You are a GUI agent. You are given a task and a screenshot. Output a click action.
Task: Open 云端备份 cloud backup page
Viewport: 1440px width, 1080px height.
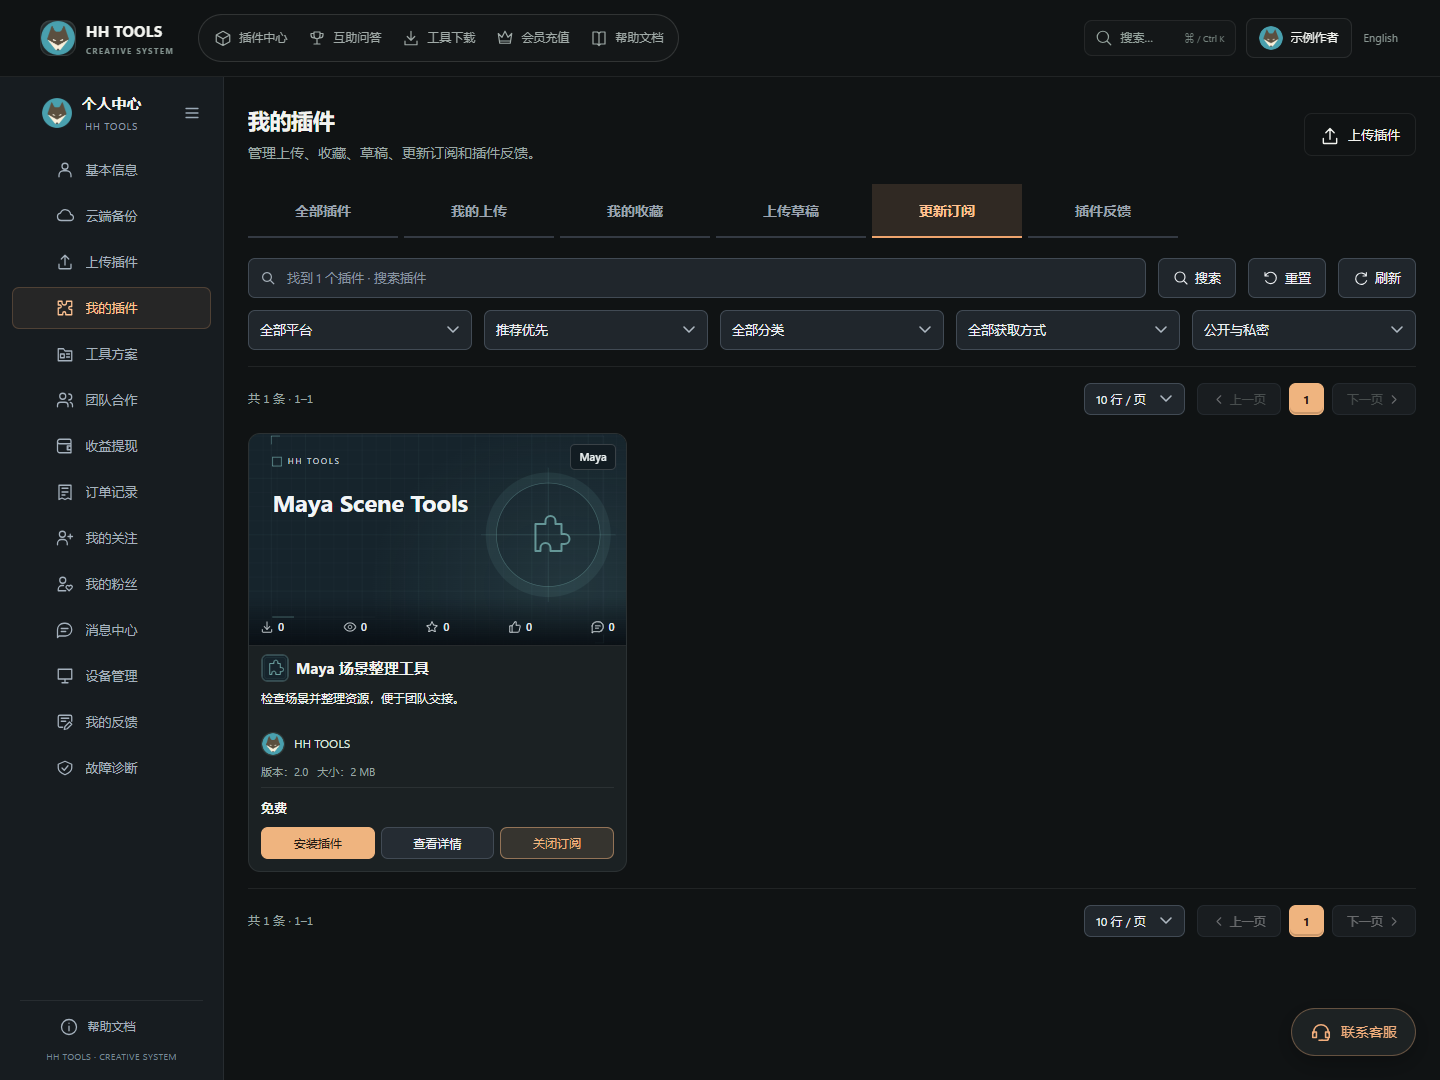pyautogui.click(x=111, y=216)
